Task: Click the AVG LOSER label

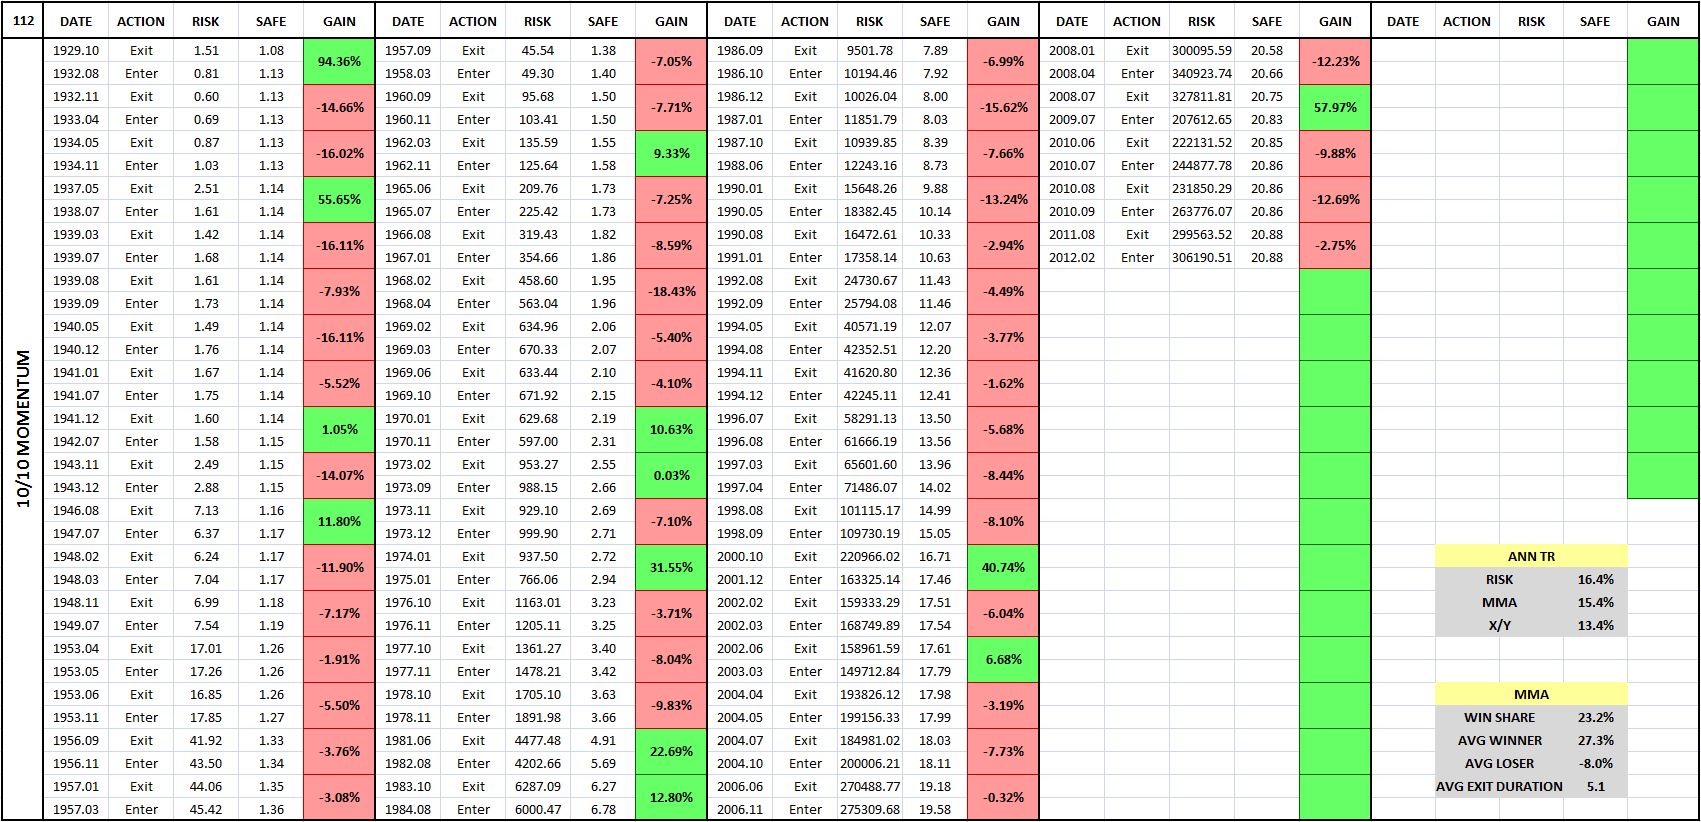Action: [1499, 764]
